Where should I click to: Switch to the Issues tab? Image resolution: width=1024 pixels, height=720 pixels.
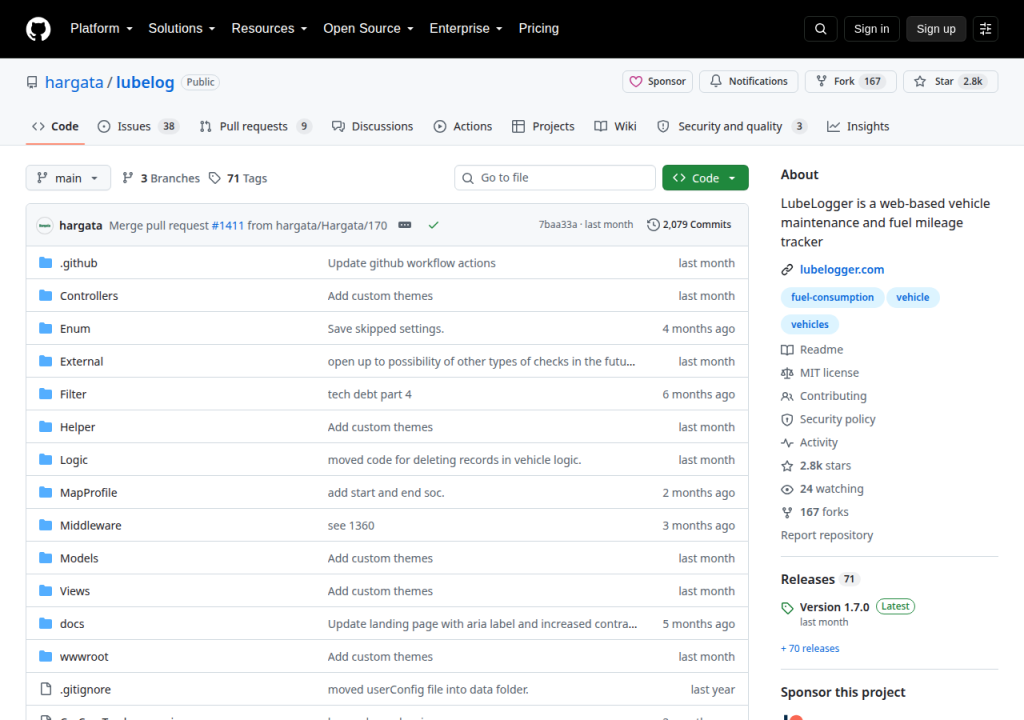tap(138, 127)
